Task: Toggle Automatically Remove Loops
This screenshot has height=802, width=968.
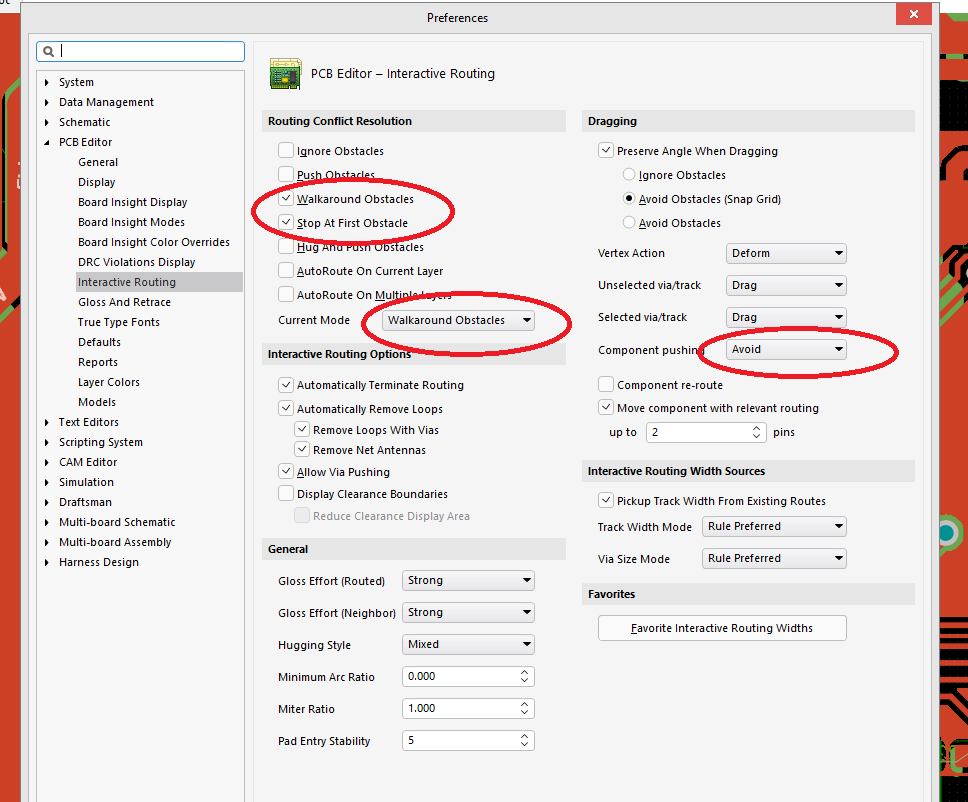Action: [x=286, y=408]
